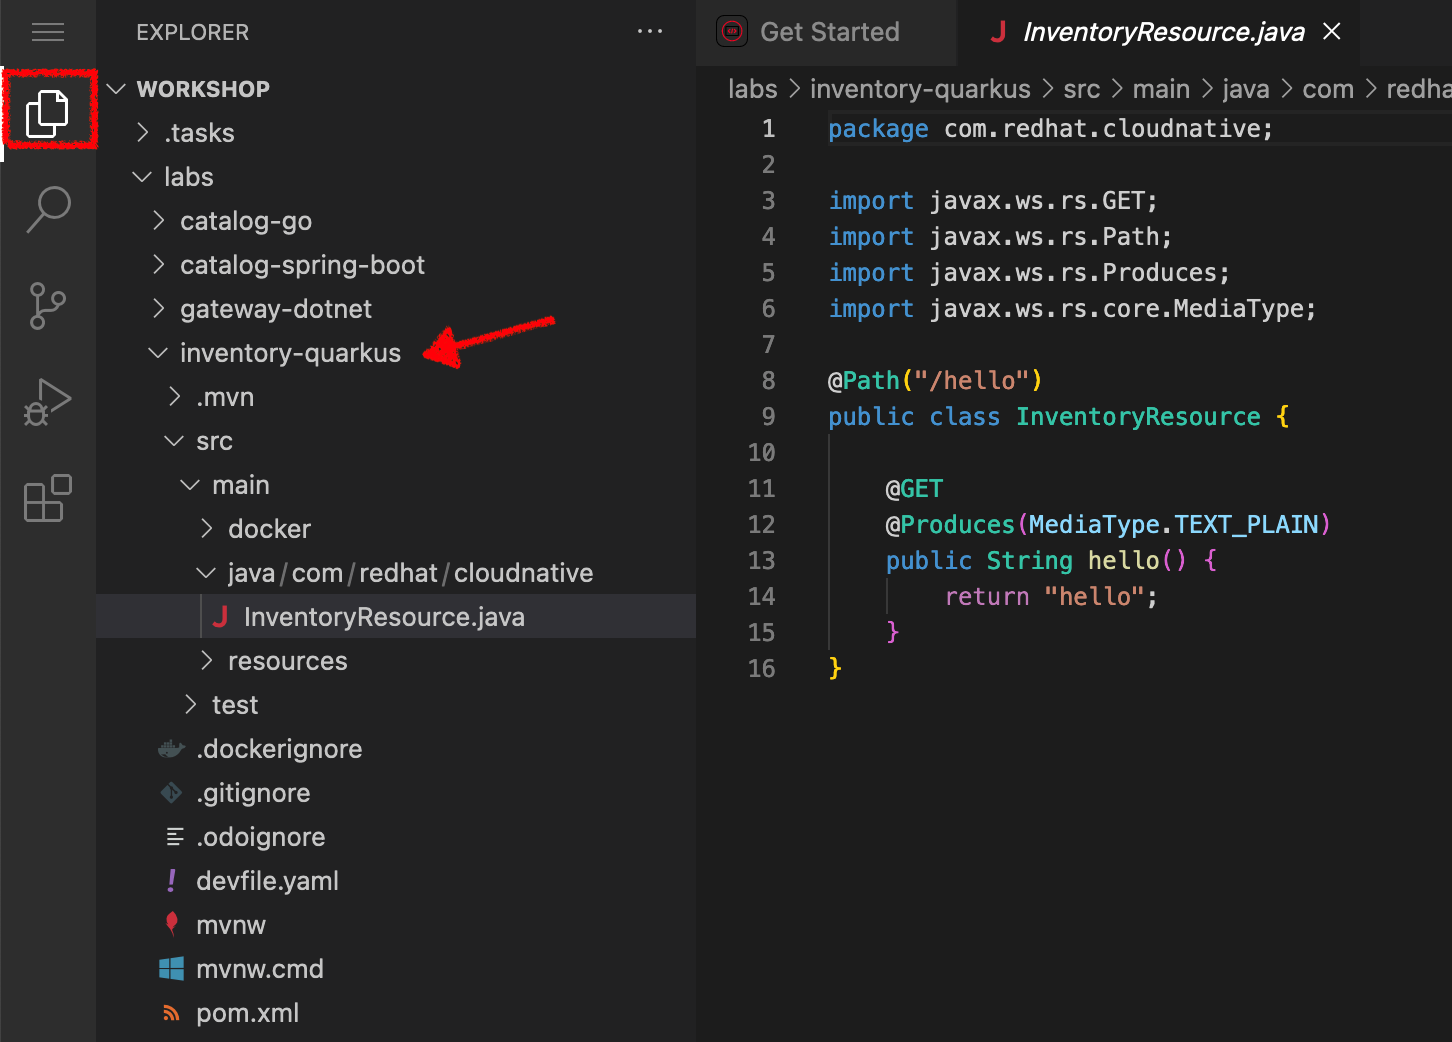Open pom.xml from the file tree
Viewport: 1452px width, 1042px height.
[247, 1013]
